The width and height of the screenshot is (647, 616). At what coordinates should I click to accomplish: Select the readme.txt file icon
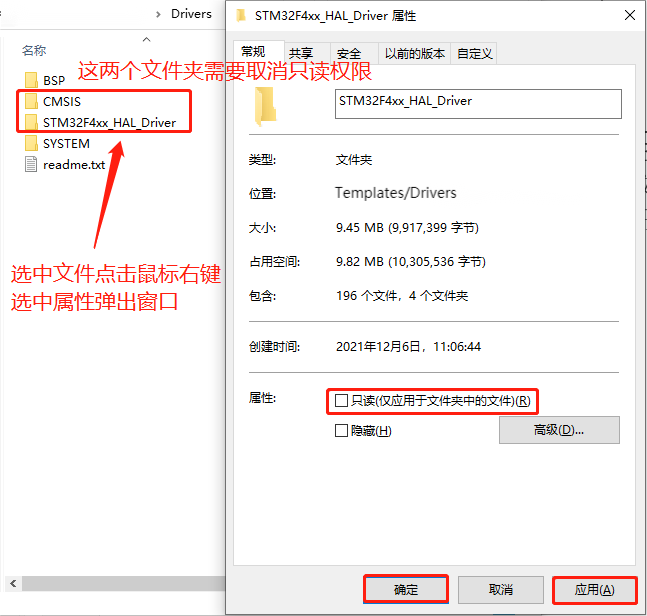click(31, 164)
